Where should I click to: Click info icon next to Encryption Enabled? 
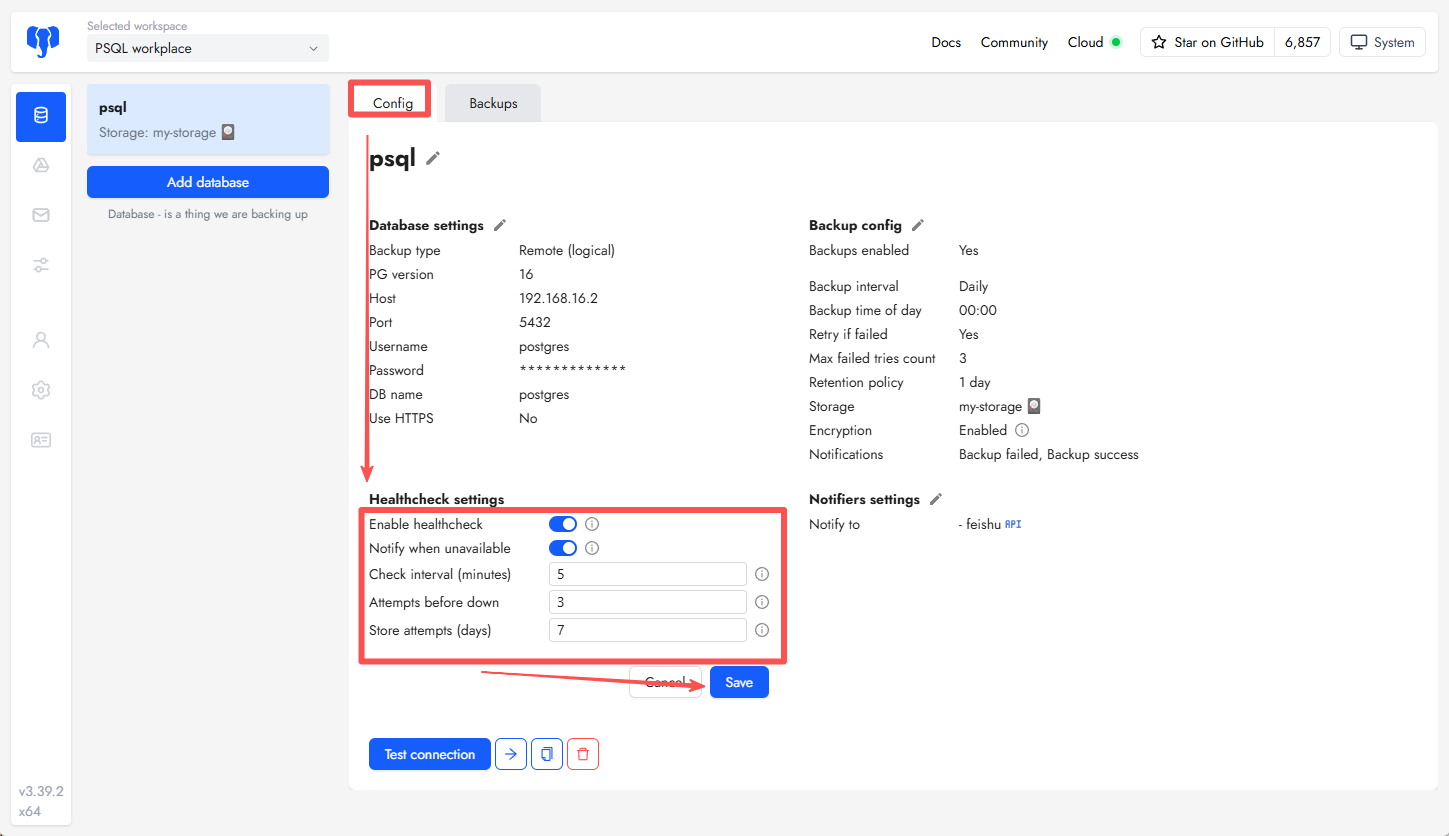(x=1022, y=430)
